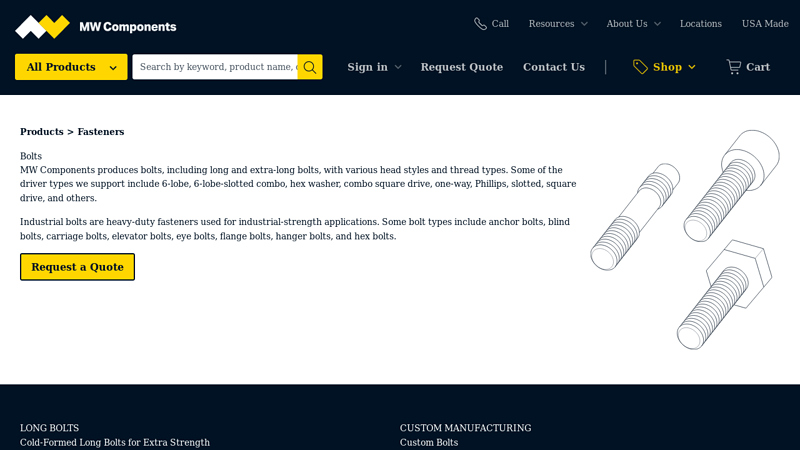Viewport: 800px width, 450px height.
Task: Click the MW Components logo
Action: click(95, 27)
